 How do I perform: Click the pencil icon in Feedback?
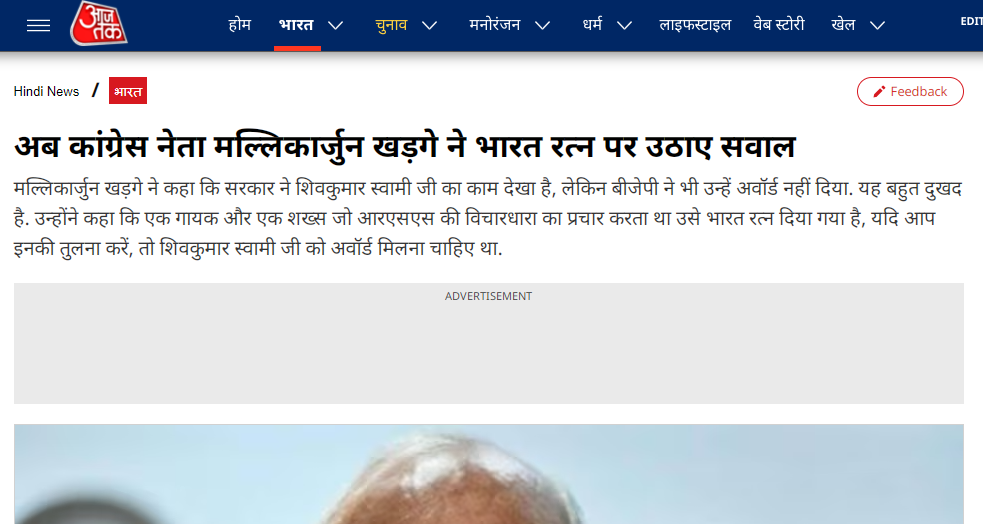(880, 92)
